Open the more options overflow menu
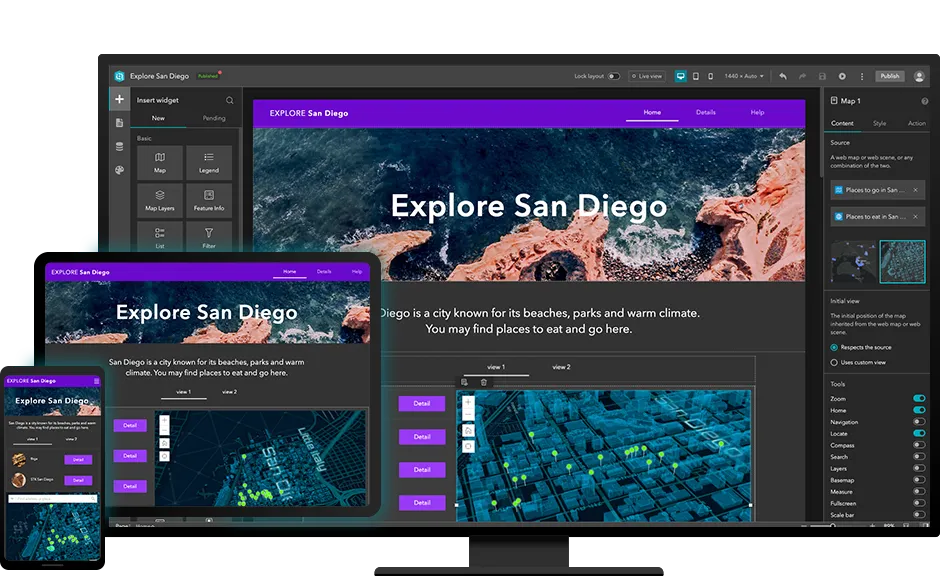 click(x=861, y=76)
